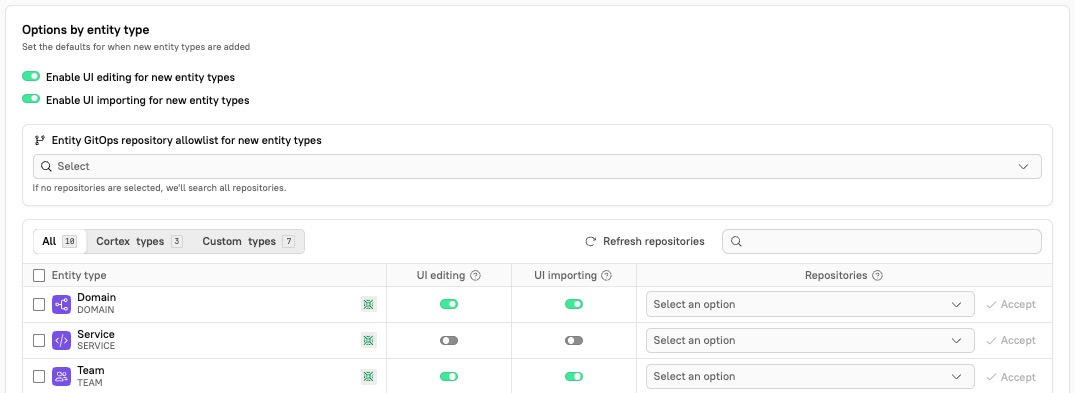Toggle Enable UI importing for new entity types

click(31, 99)
